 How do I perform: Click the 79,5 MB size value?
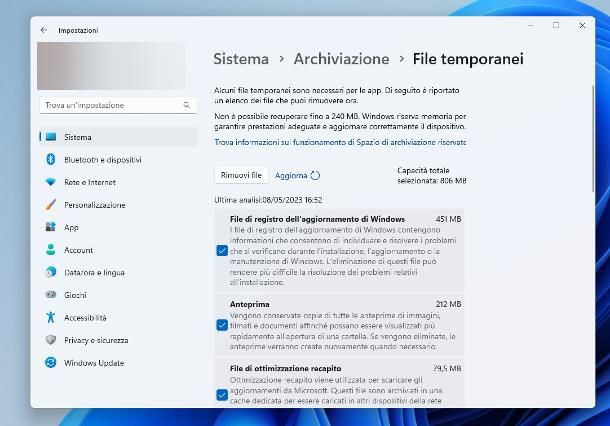(447, 368)
